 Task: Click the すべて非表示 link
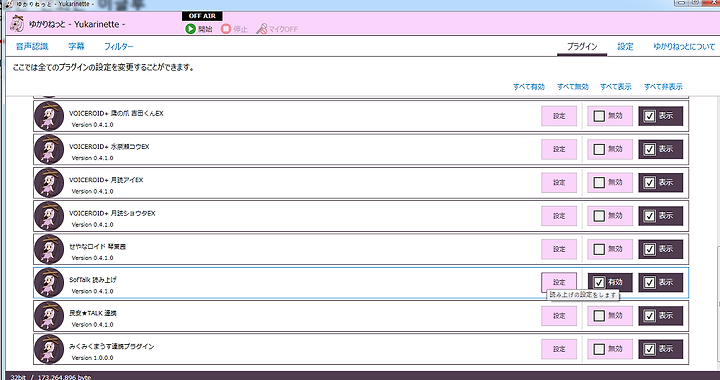pos(663,86)
